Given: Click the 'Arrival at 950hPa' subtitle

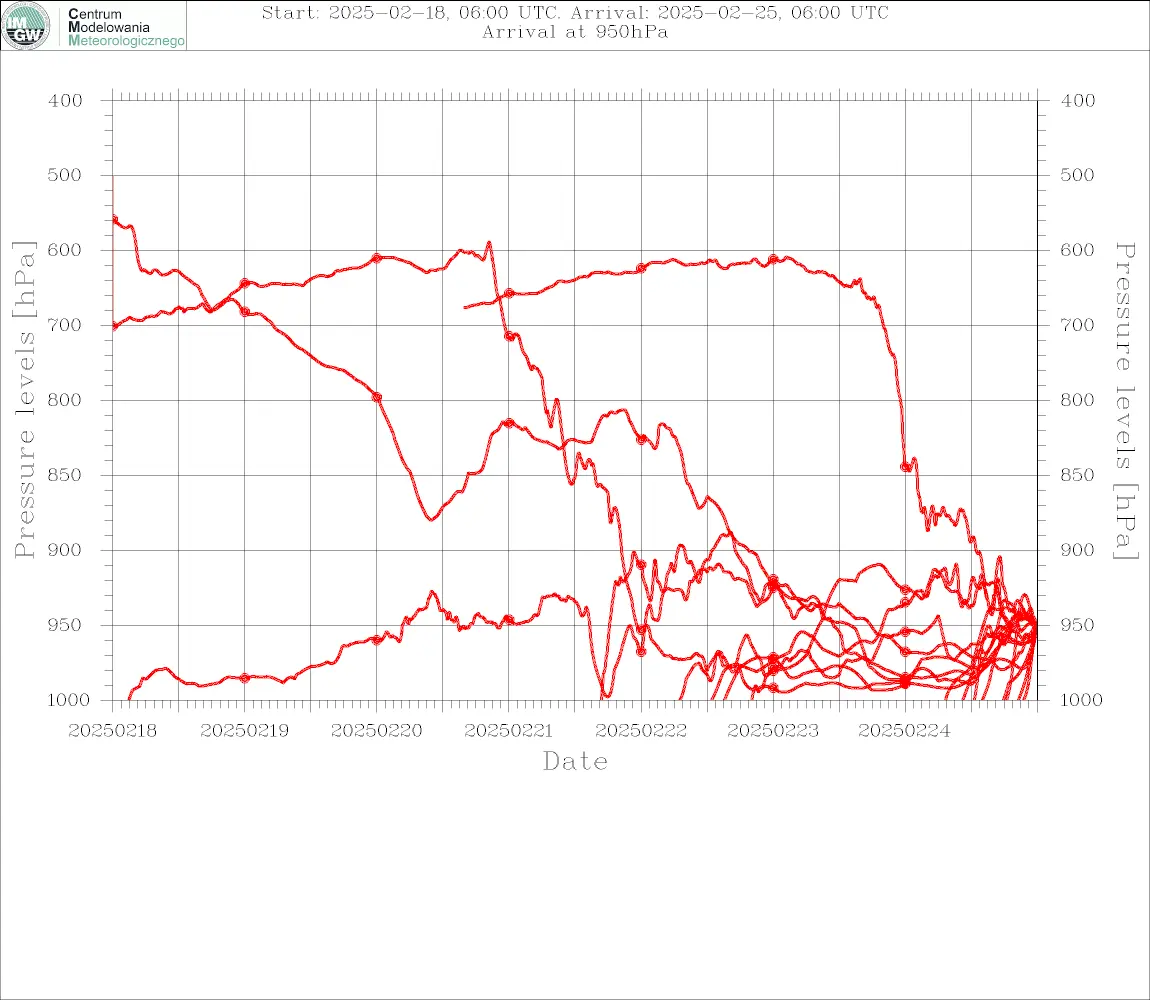Looking at the screenshot, I should [575, 32].
